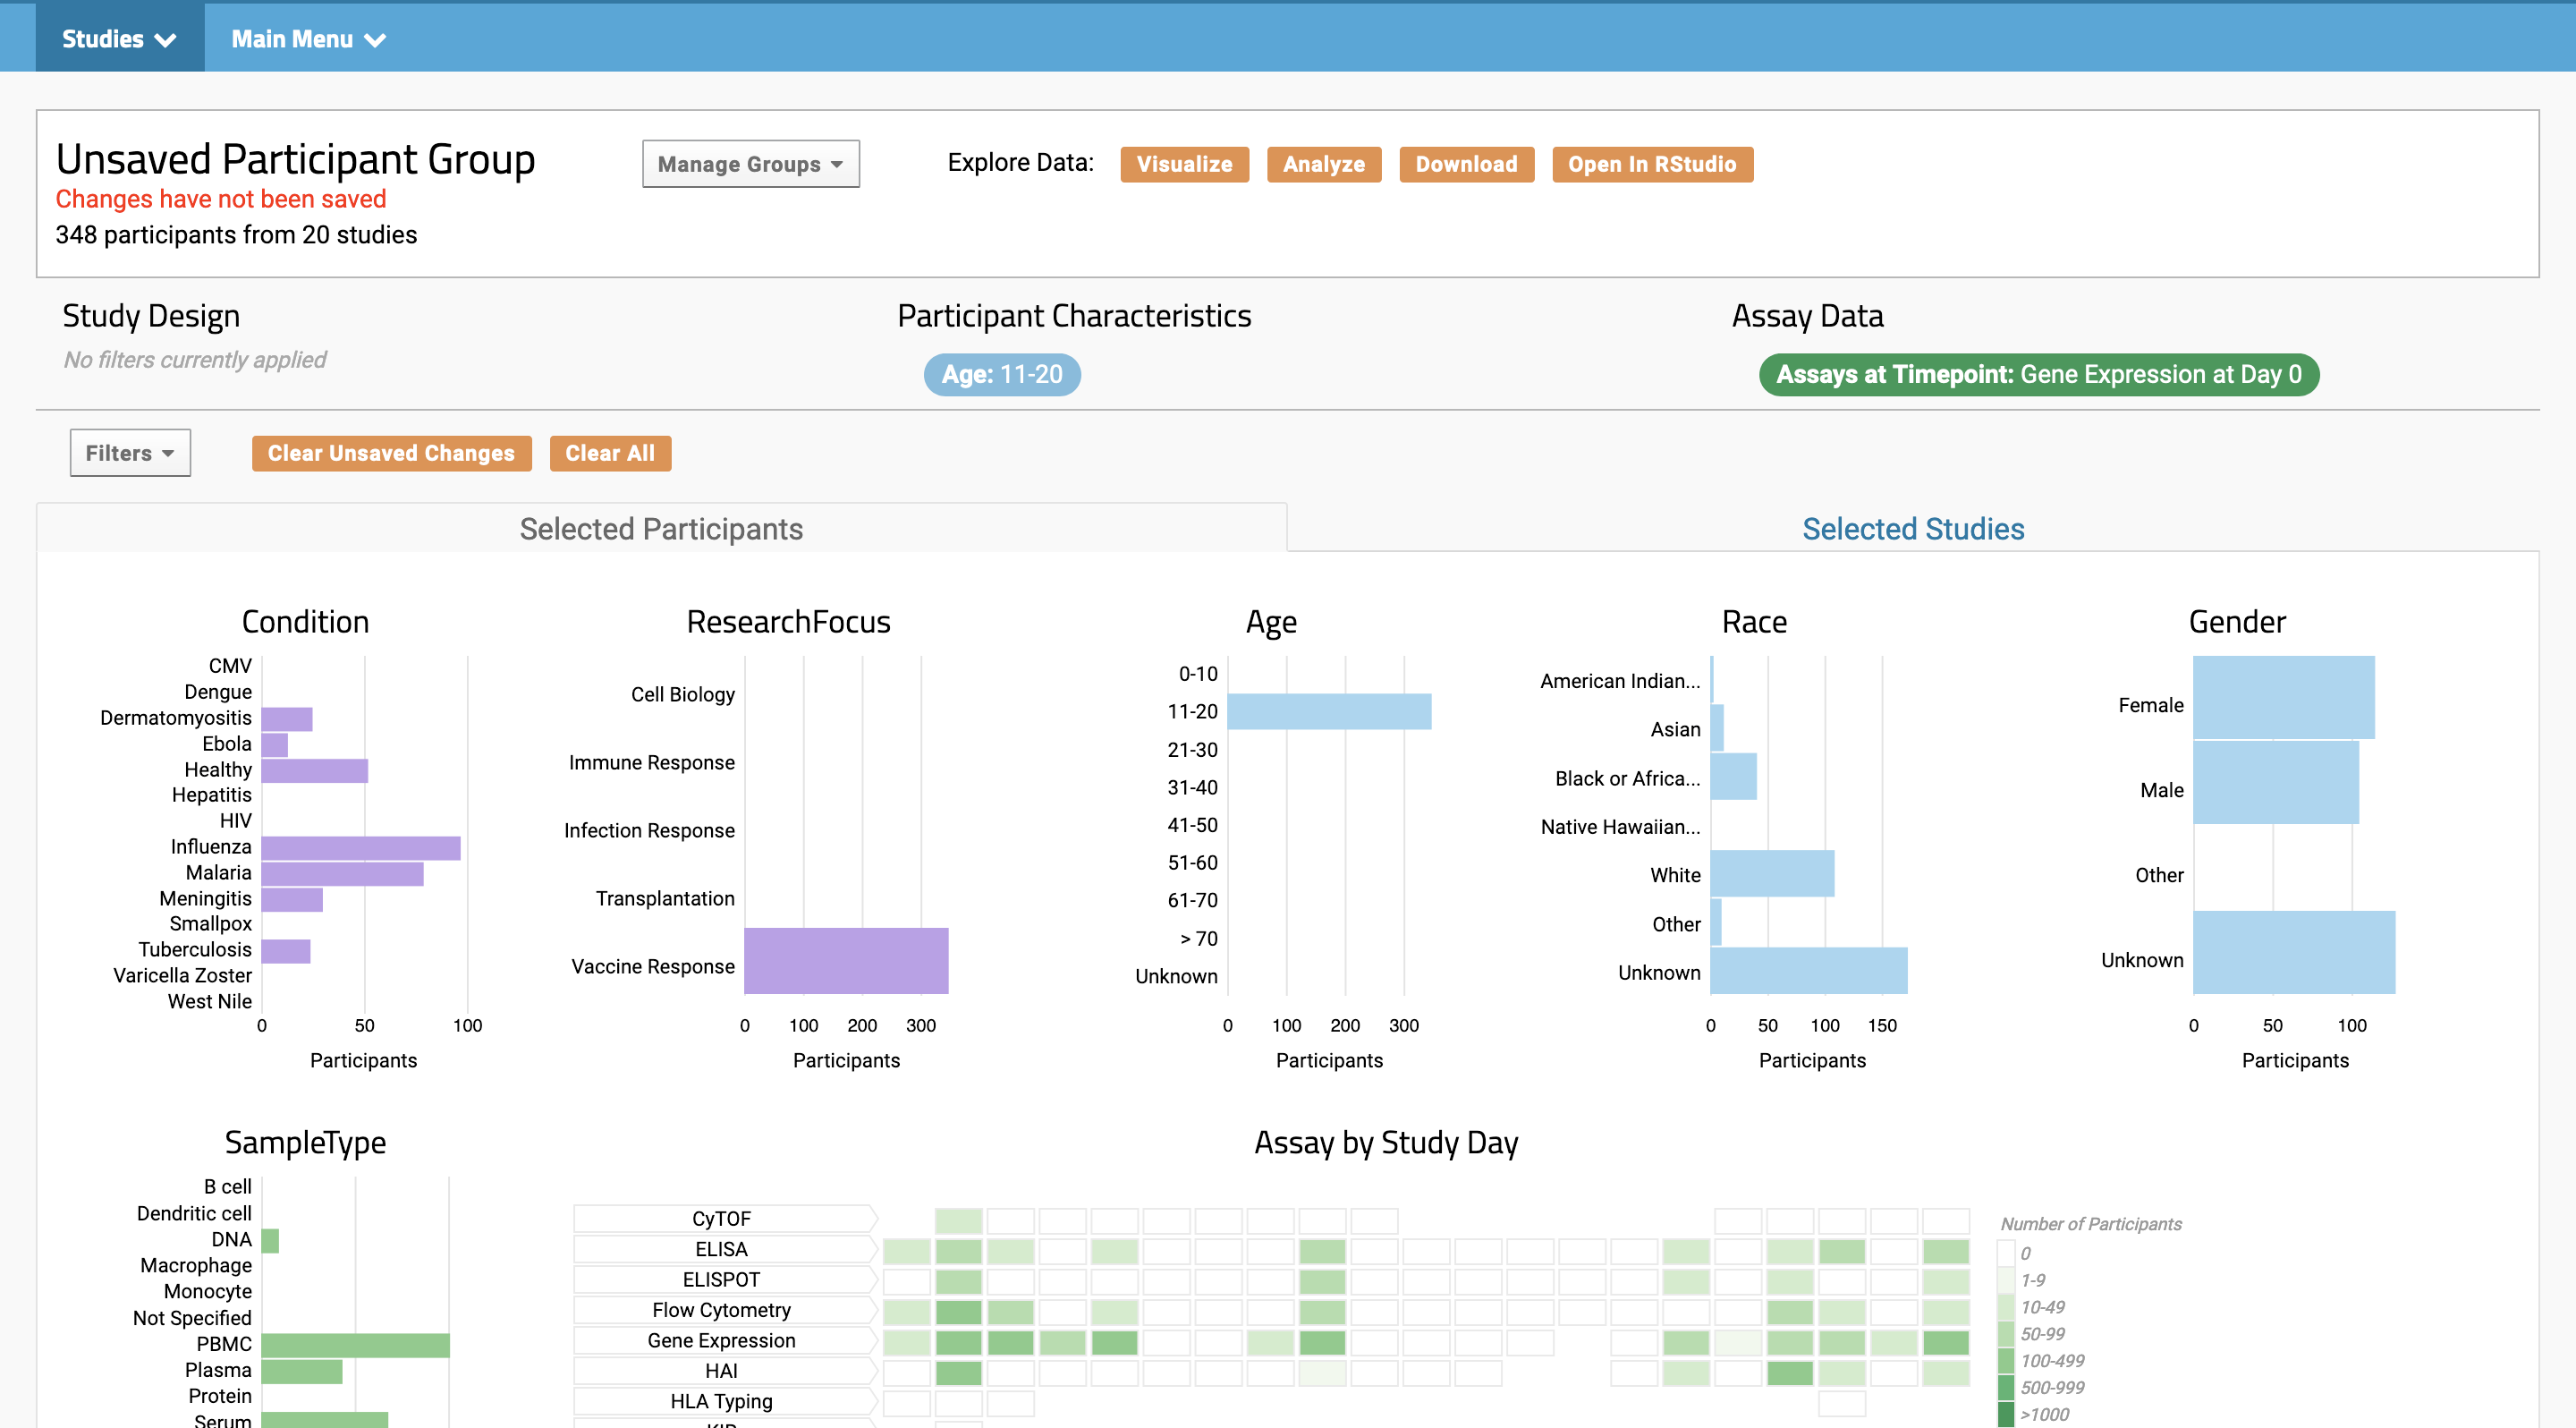Click the American Indian... race label

1620,680
